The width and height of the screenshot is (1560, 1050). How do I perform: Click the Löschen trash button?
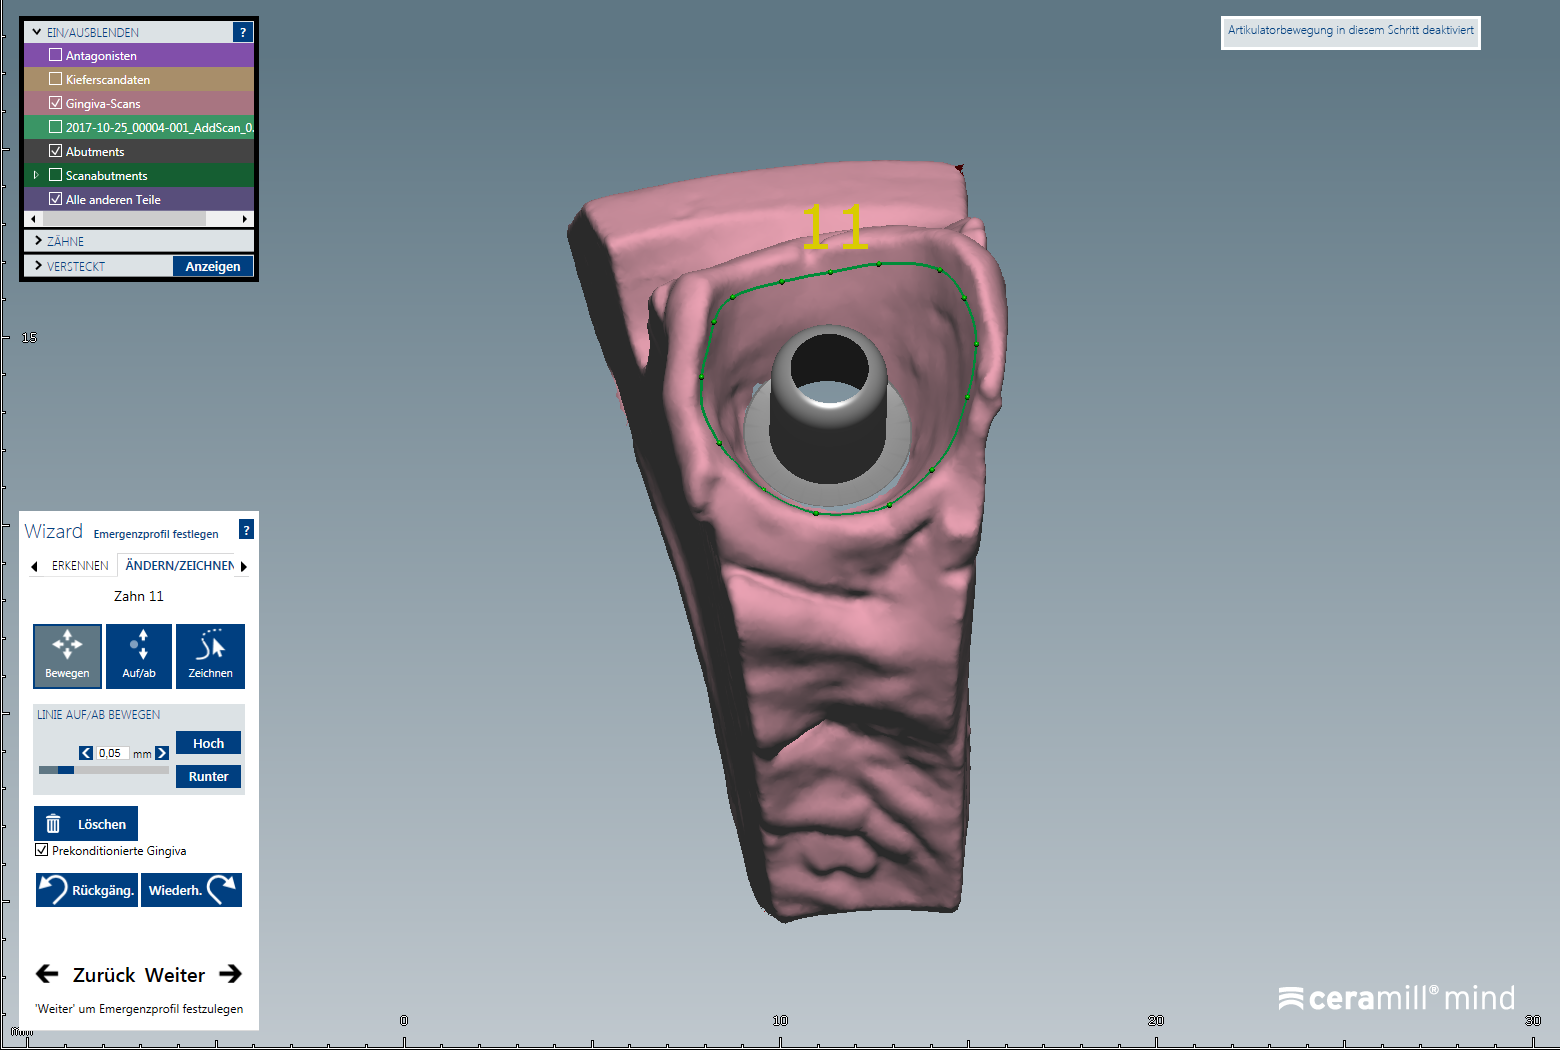[86, 824]
